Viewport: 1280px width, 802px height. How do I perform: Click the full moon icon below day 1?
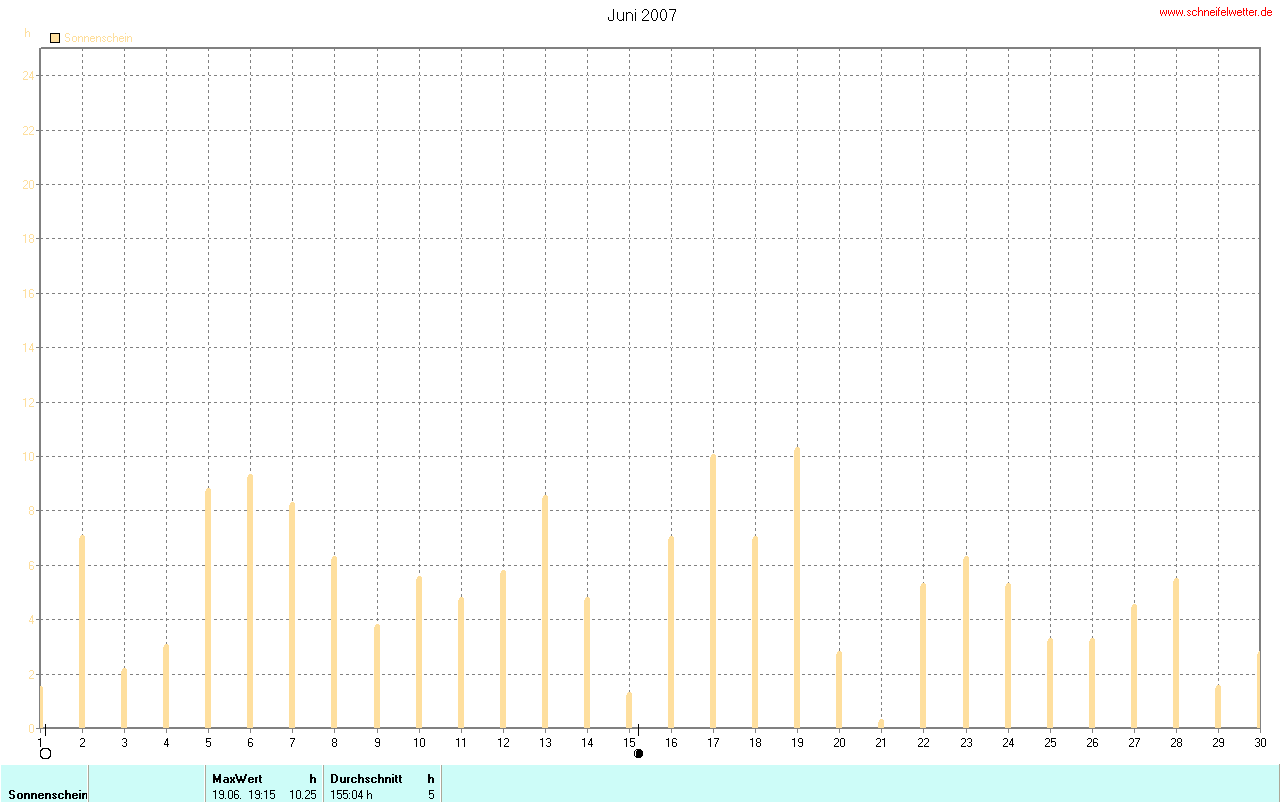[45, 753]
